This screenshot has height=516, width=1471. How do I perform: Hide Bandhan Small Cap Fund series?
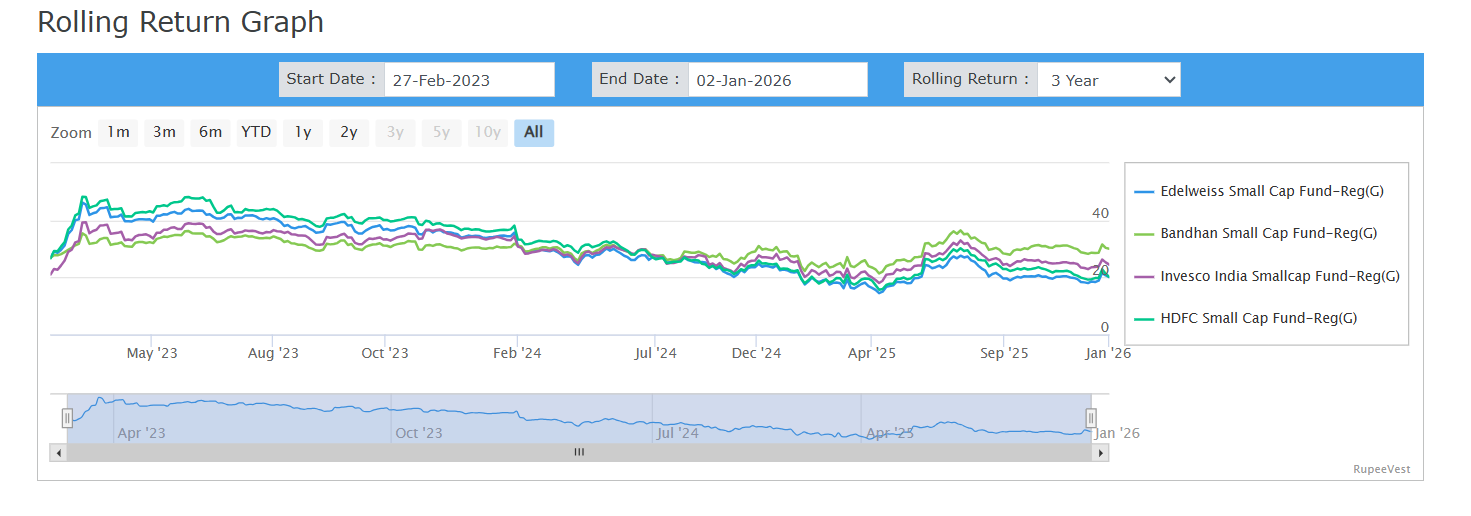tap(1268, 234)
